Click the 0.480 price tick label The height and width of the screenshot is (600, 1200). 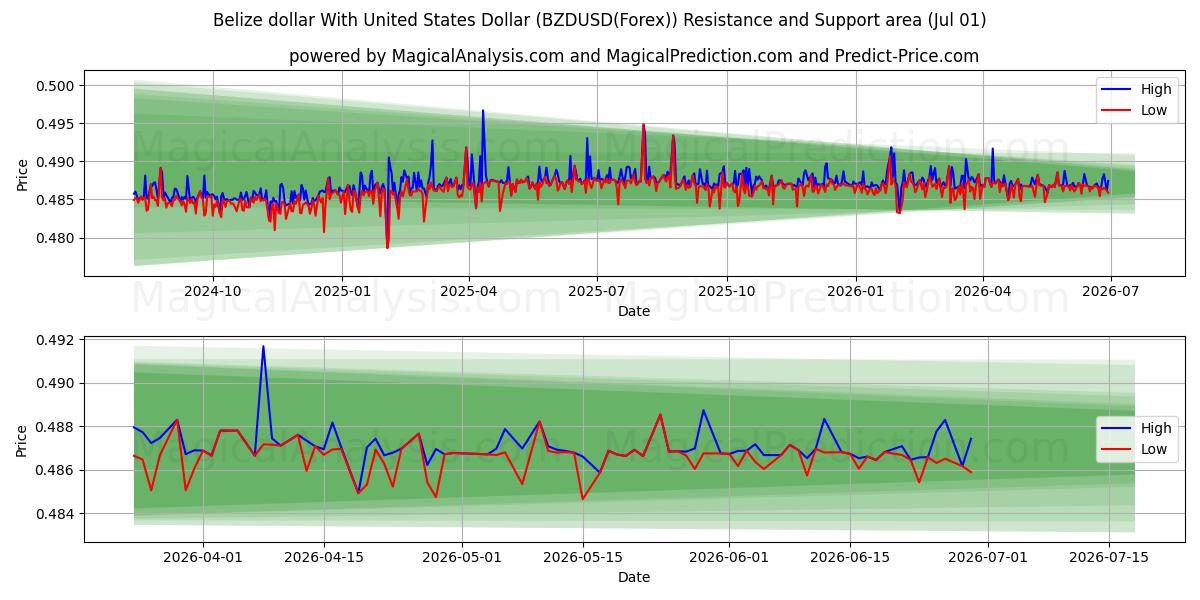click(x=56, y=238)
